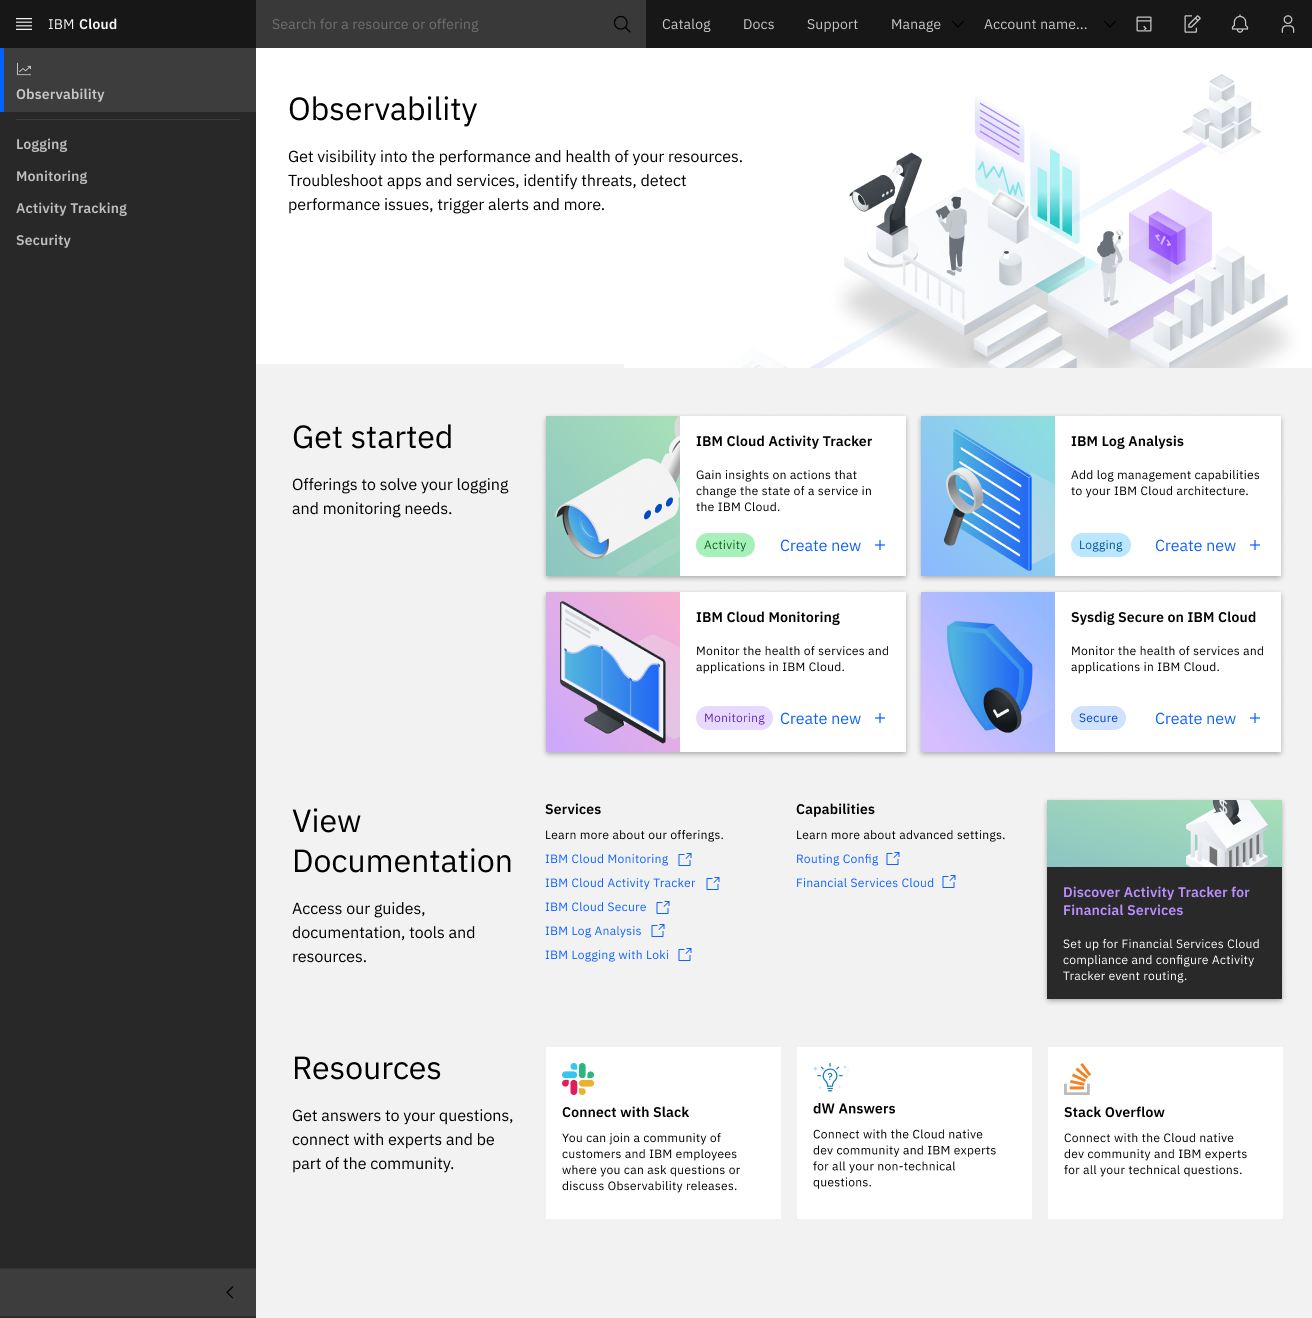
Task: Click Create new for IBM Cloud Monitoring
Action: click(x=820, y=719)
